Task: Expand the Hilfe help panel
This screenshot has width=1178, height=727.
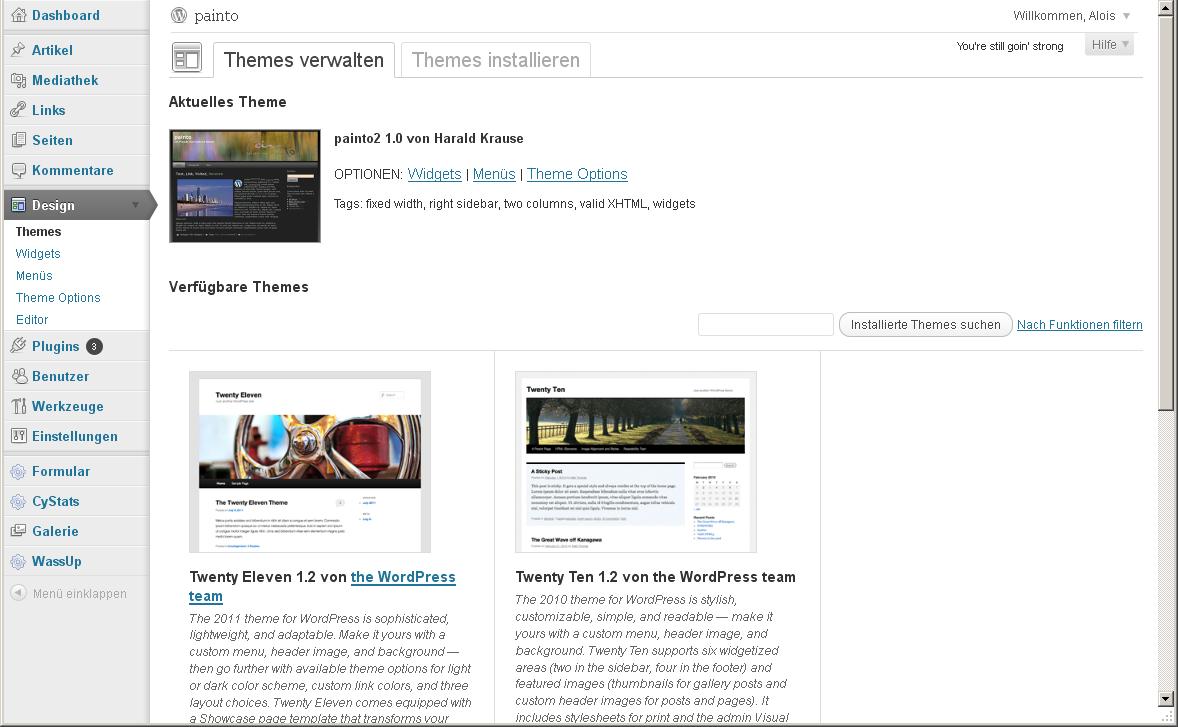Action: pos(1109,44)
